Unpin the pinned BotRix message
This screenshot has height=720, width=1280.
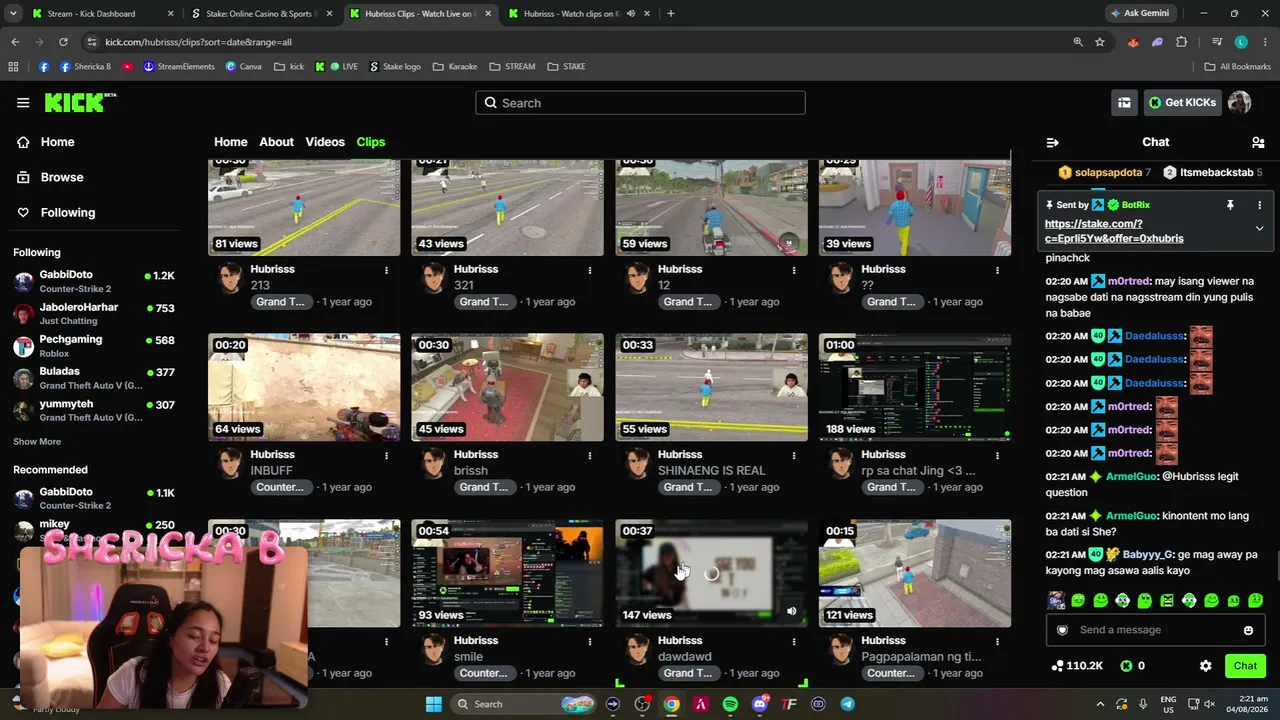[1230, 205]
